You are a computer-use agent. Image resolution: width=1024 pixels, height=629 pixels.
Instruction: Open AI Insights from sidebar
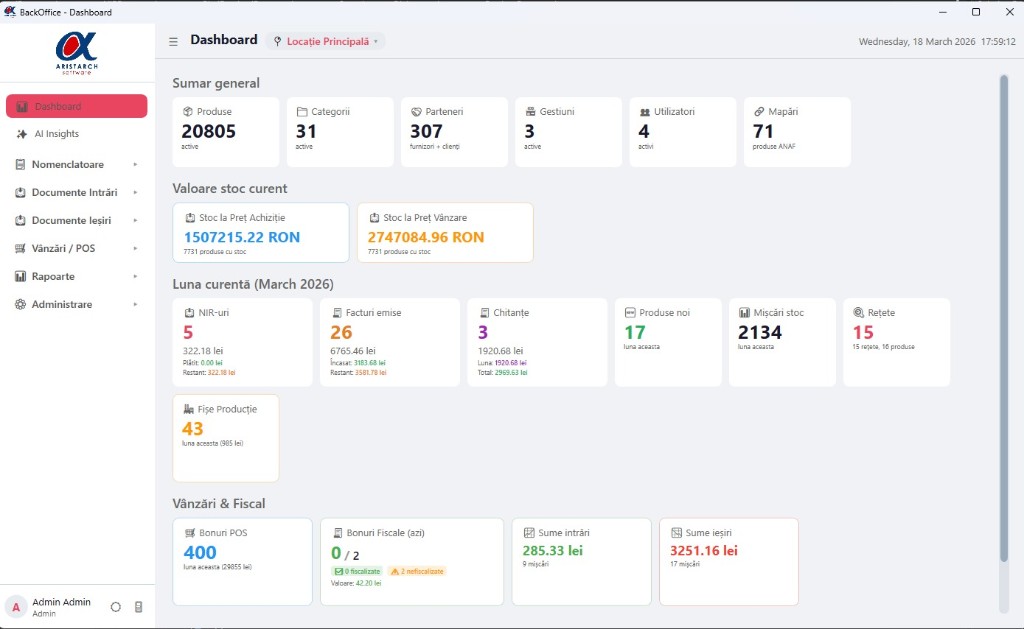tap(76, 134)
